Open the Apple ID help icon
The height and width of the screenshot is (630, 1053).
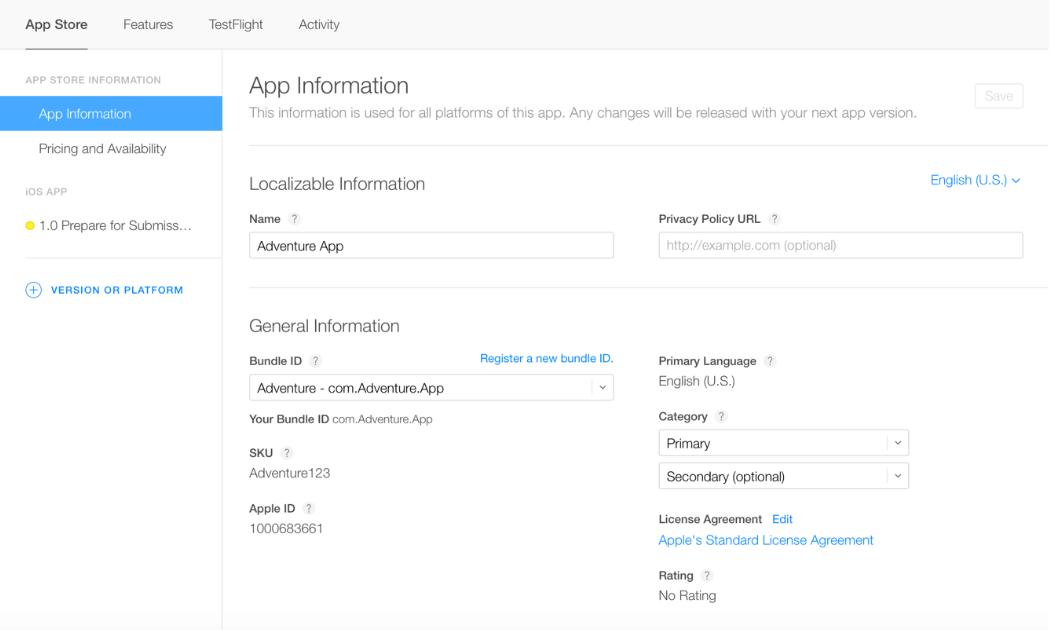pyautogui.click(x=308, y=508)
